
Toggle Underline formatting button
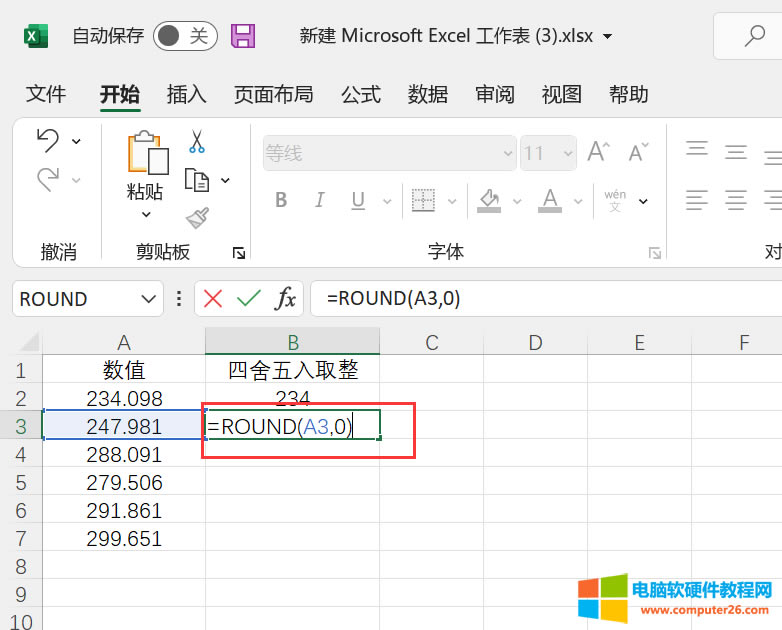[359, 200]
